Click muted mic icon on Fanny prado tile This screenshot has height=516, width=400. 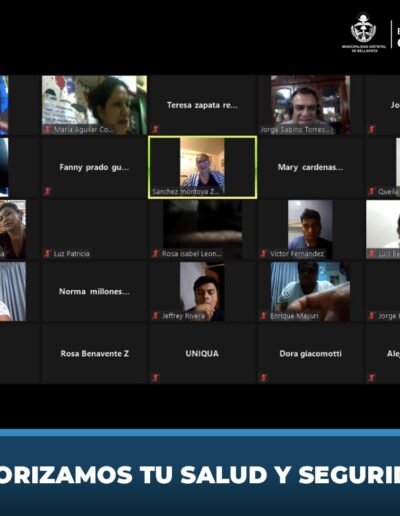coord(47,191)
